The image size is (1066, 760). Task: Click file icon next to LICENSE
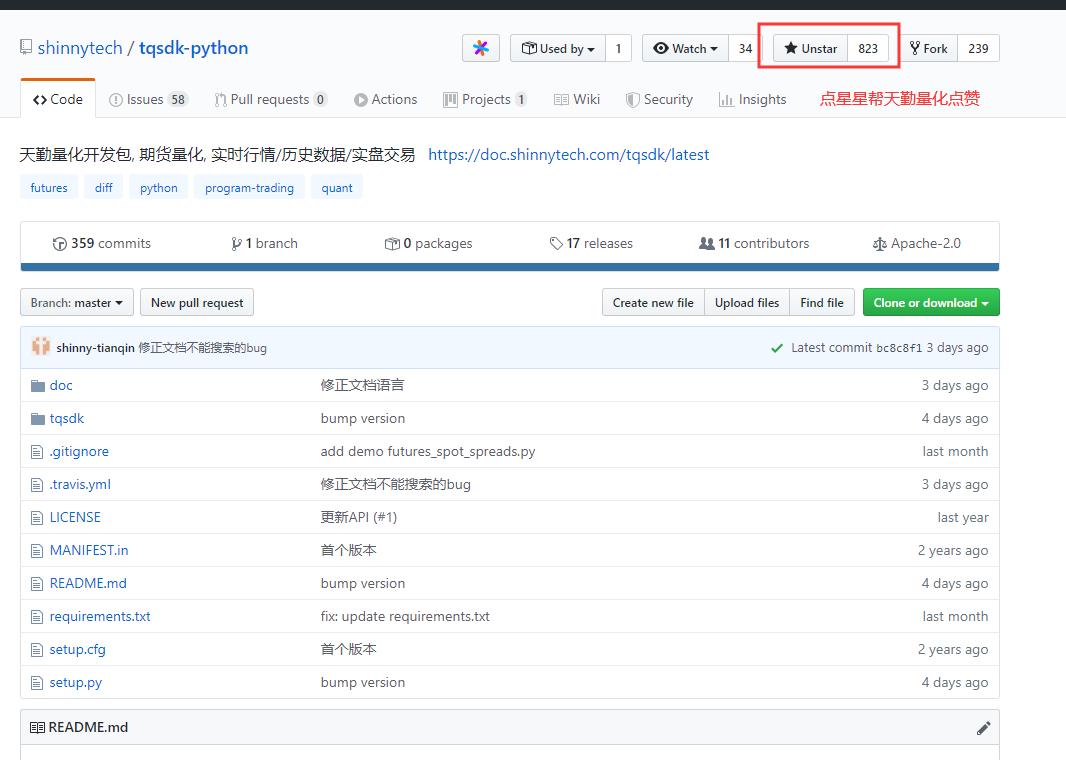[x=37, y=518]
